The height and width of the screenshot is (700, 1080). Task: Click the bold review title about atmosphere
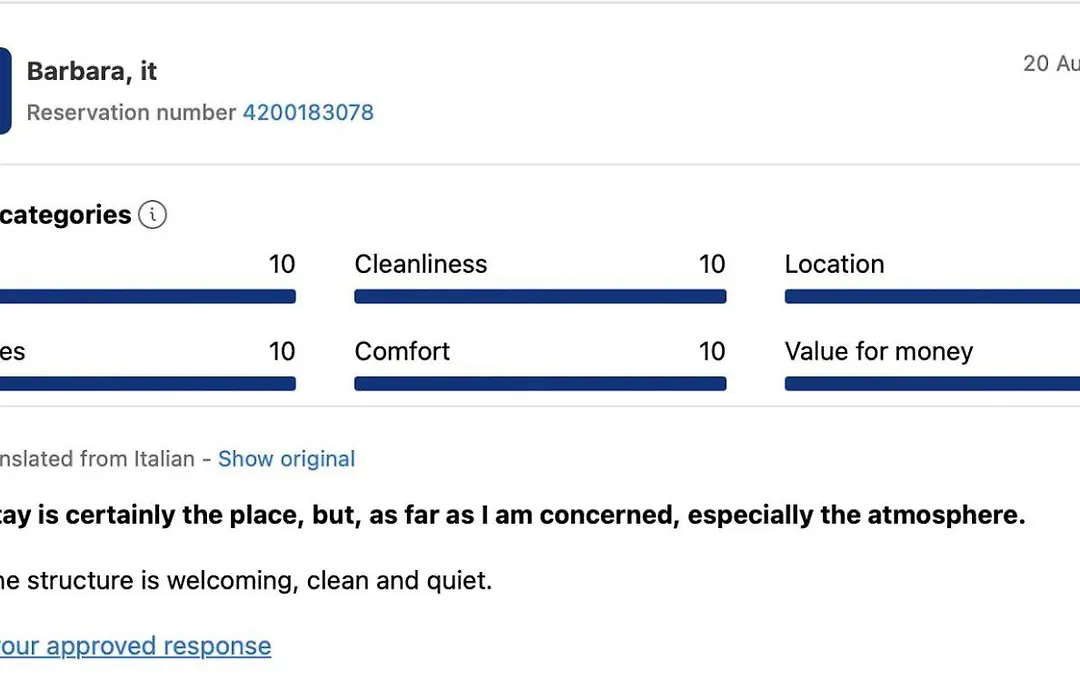[x=512, y=515]
